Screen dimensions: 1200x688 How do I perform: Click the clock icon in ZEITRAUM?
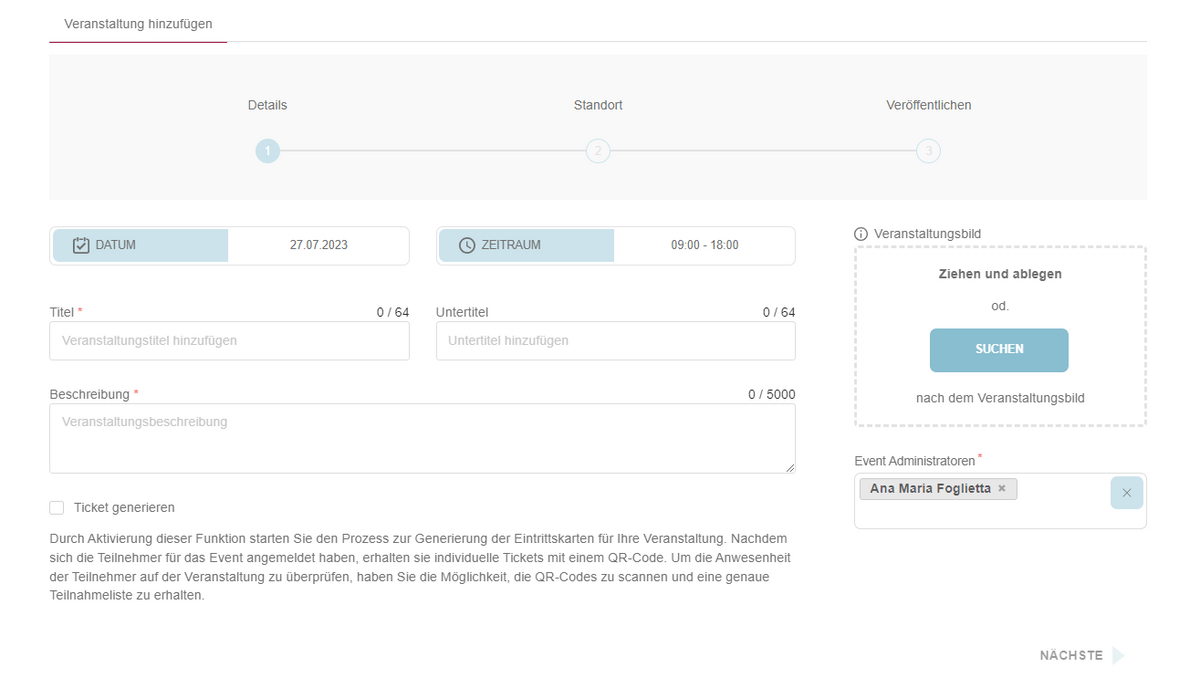(x=467, y=245)
